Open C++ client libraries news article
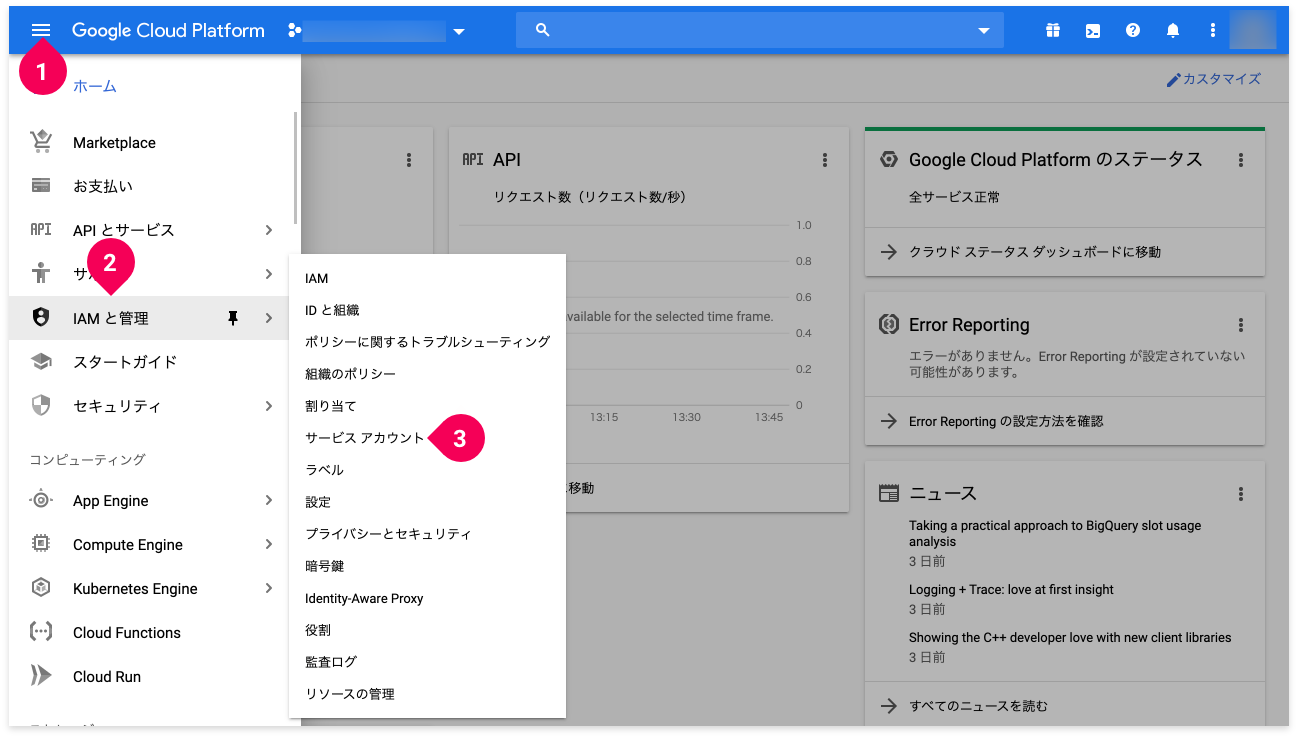This screenshot has width=1298, height=738. (1070, 637)
